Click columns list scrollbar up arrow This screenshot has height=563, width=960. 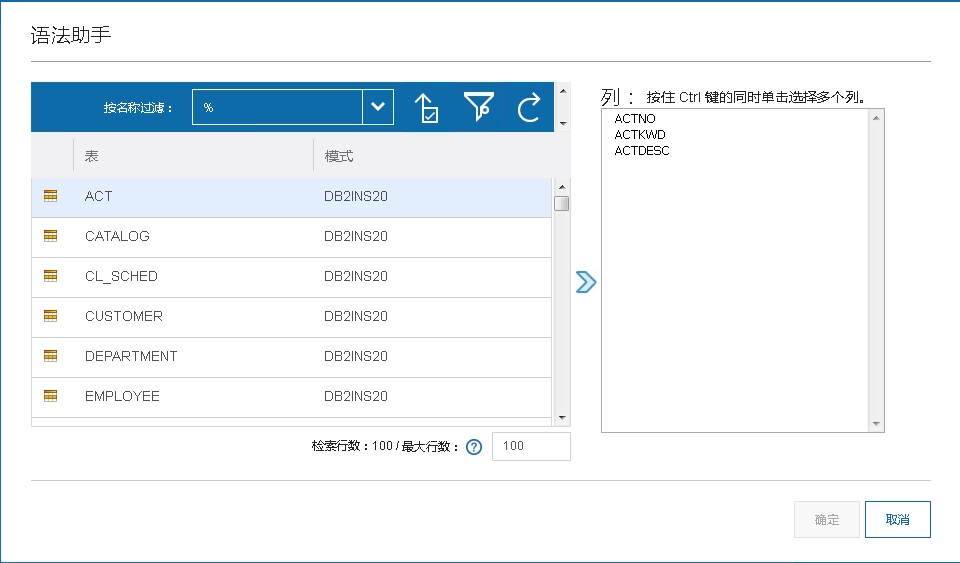click(x=876, y=118)
